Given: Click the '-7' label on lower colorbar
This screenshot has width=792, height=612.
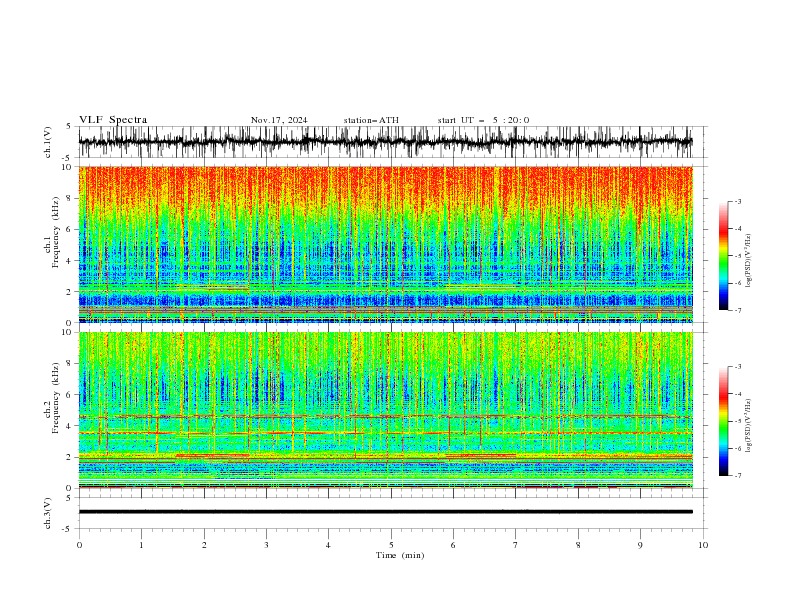Looking at the screenshot, I should pyautogui.click(x=737, y=476).
